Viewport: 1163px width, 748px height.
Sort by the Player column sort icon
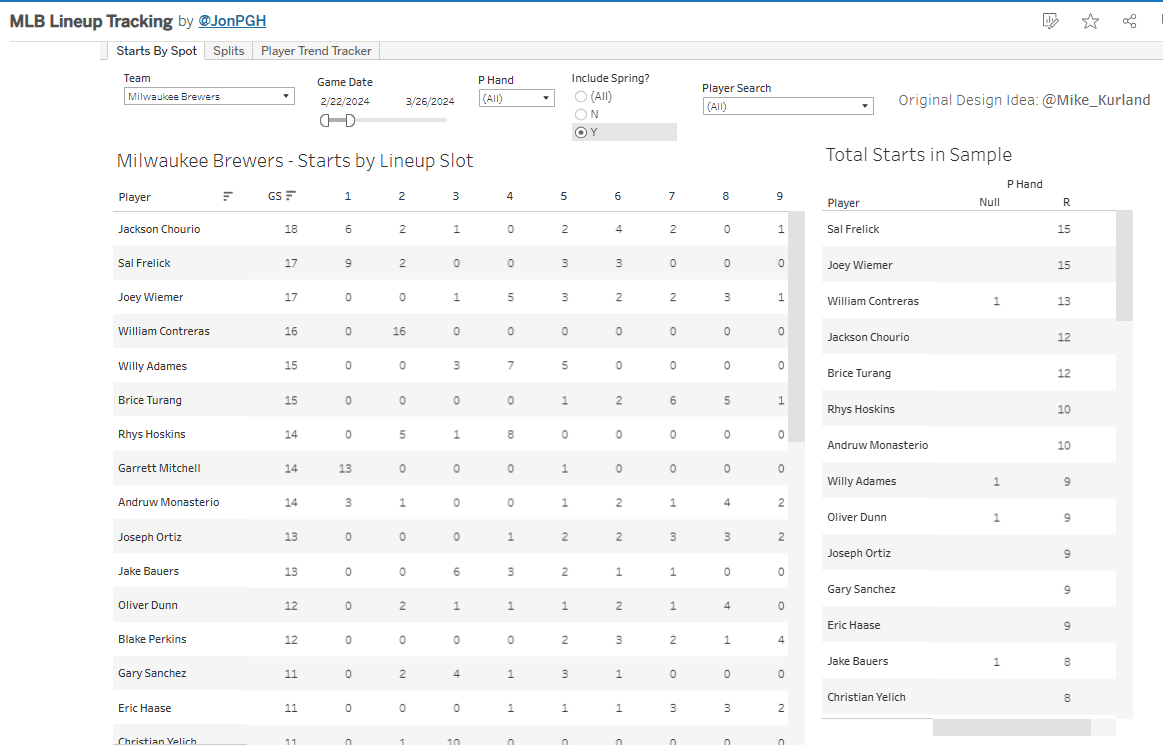[x=228, y=197]
